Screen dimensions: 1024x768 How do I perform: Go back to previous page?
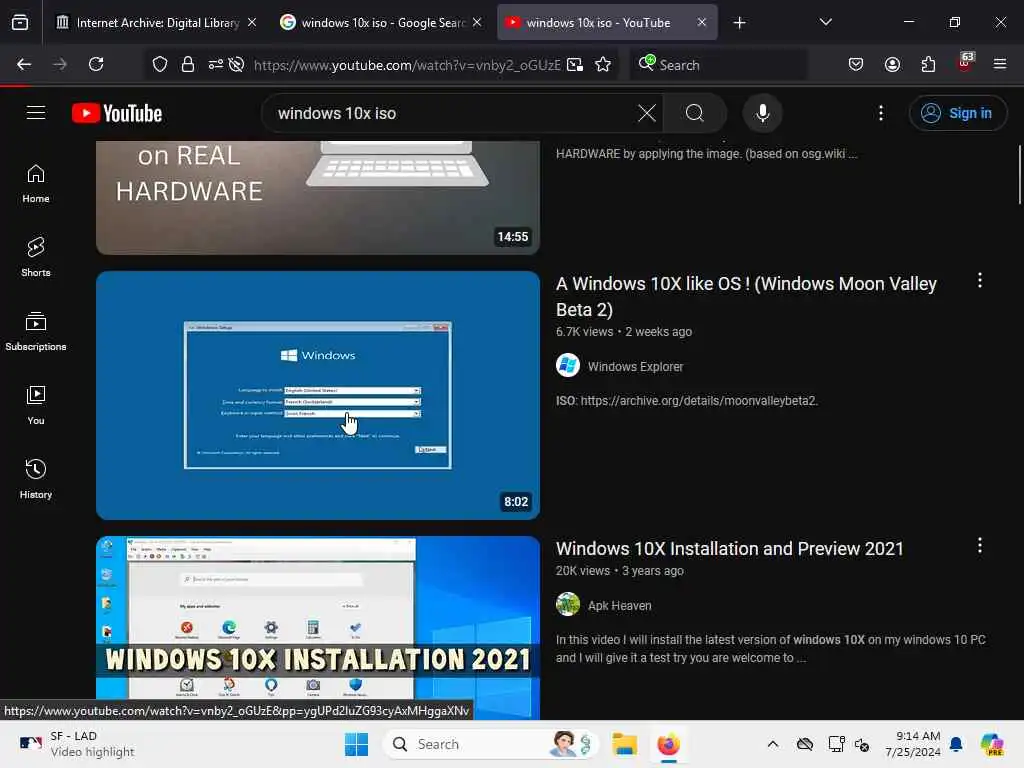(x=24, y=64)
